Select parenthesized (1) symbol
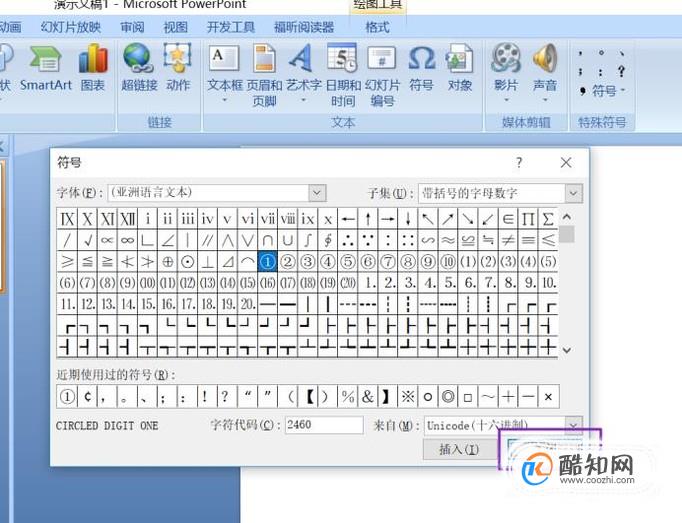Viewport: 682px width, 523px height. pos(468,261)
